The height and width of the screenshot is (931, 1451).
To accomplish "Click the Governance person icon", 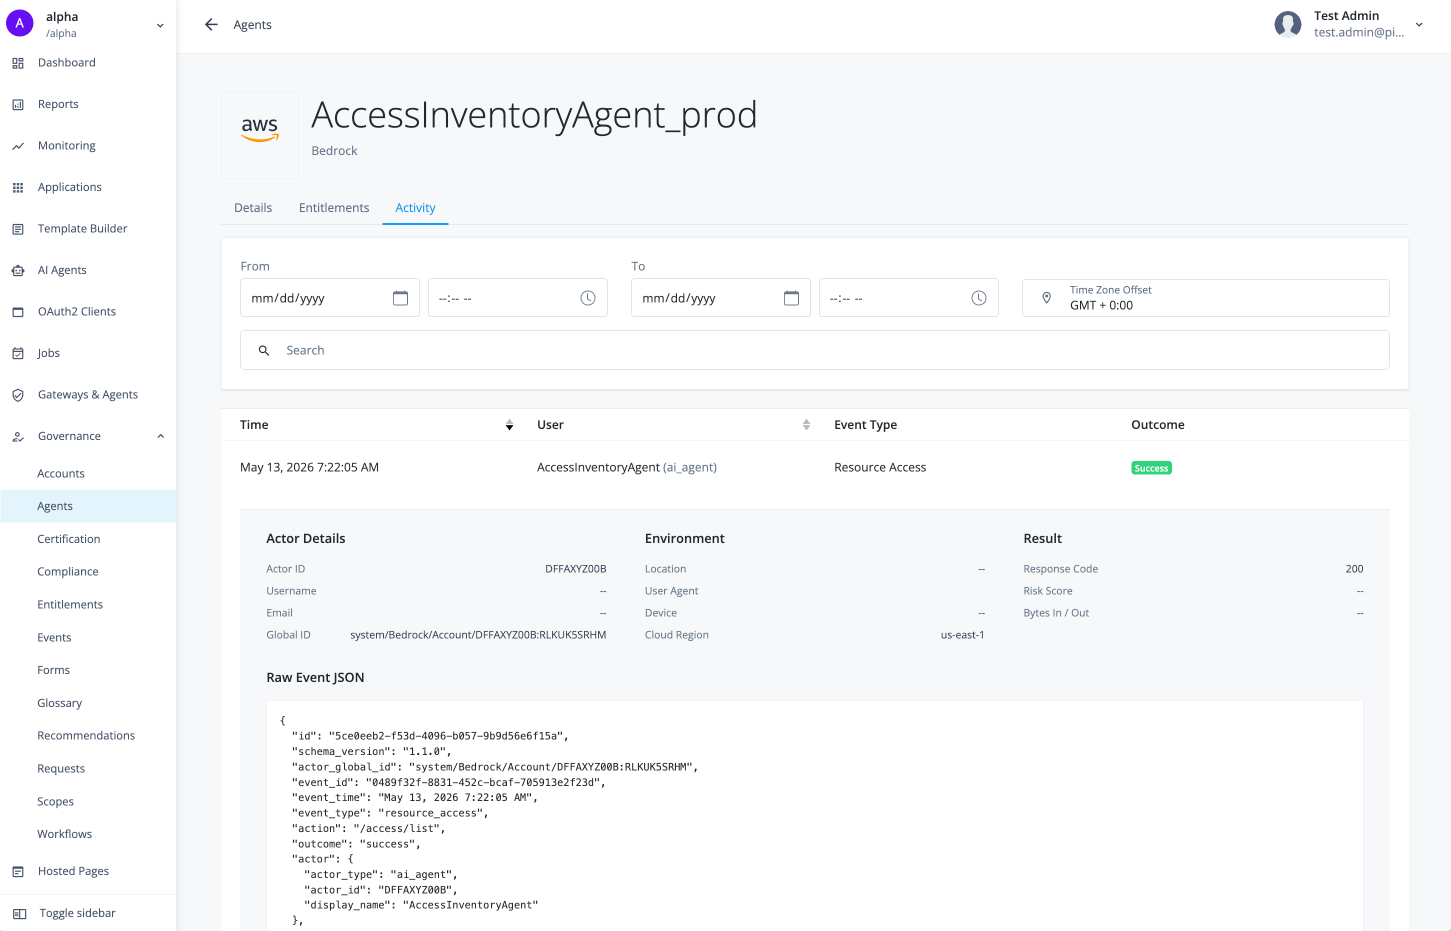I will [x=18, y=436].
